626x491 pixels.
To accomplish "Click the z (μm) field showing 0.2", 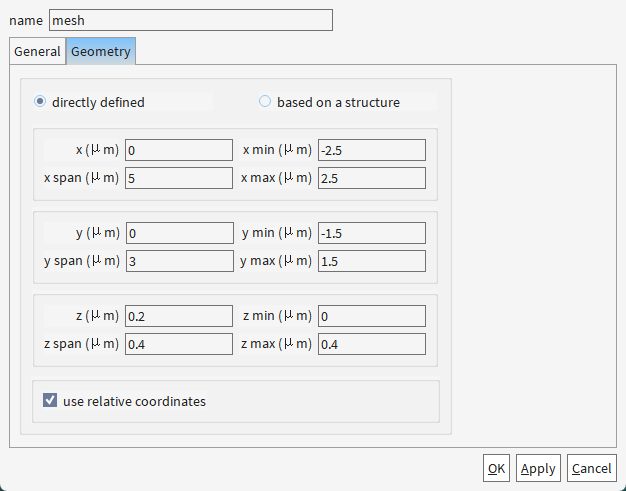I will click(x=179, y=316).
